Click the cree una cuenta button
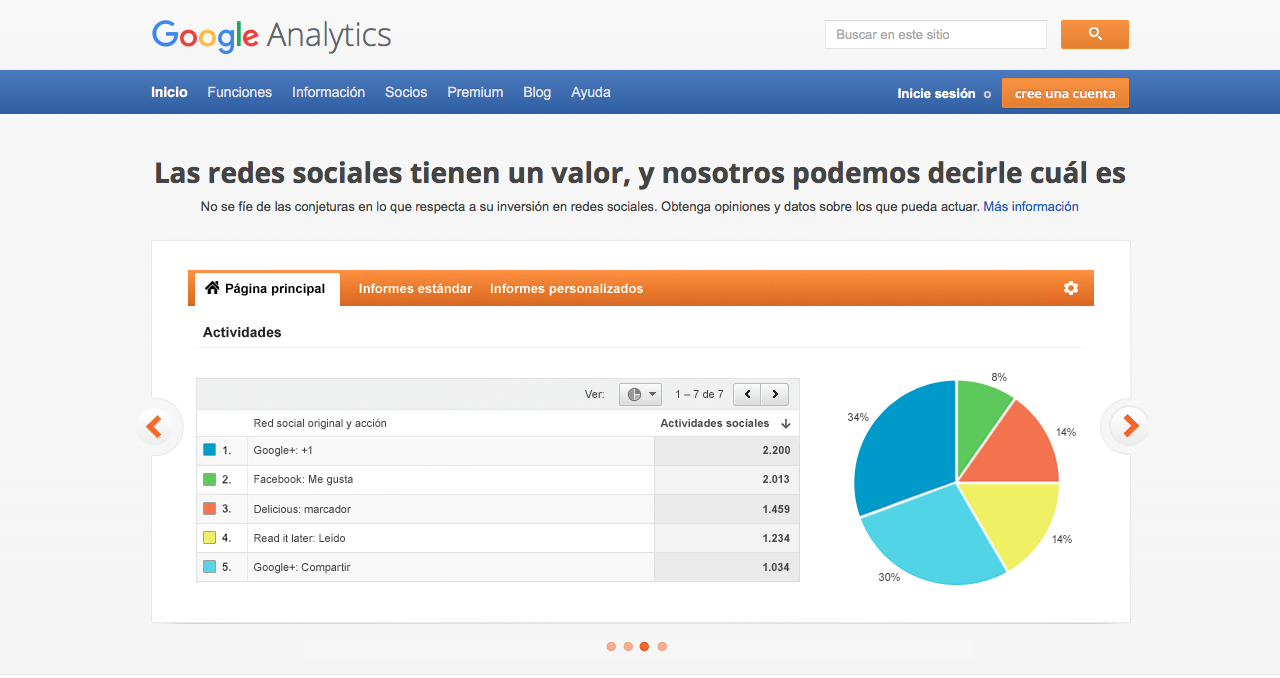 click(1065, 93)
